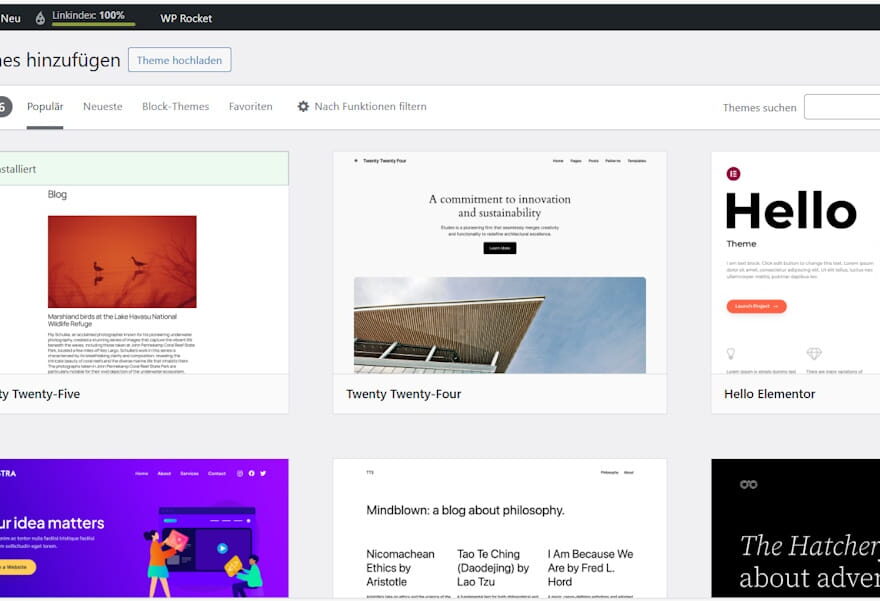
Task: Open the WP Rocket admin bar menu
Action: [x=186, y=18]
